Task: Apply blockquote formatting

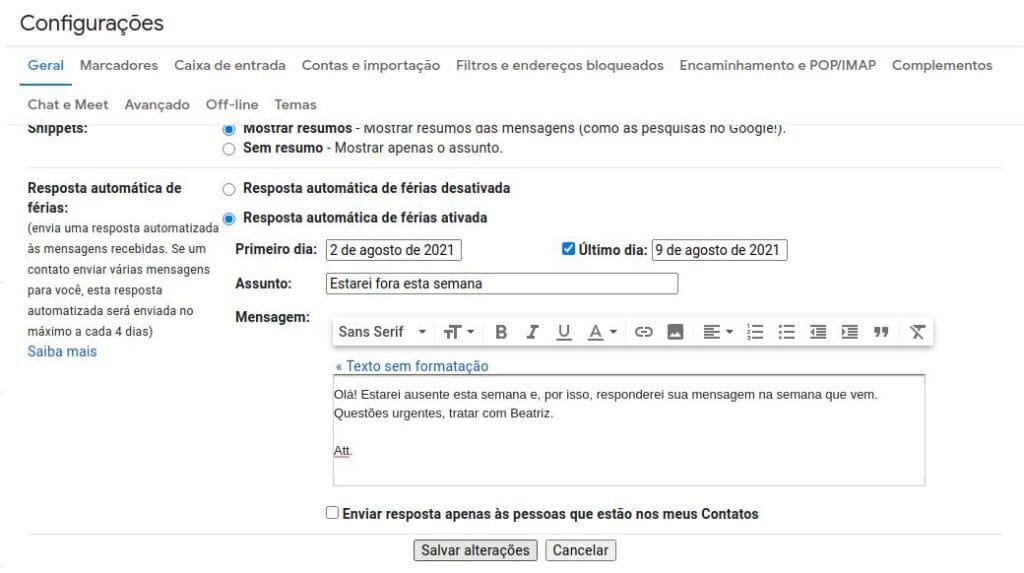Action: 881,332
